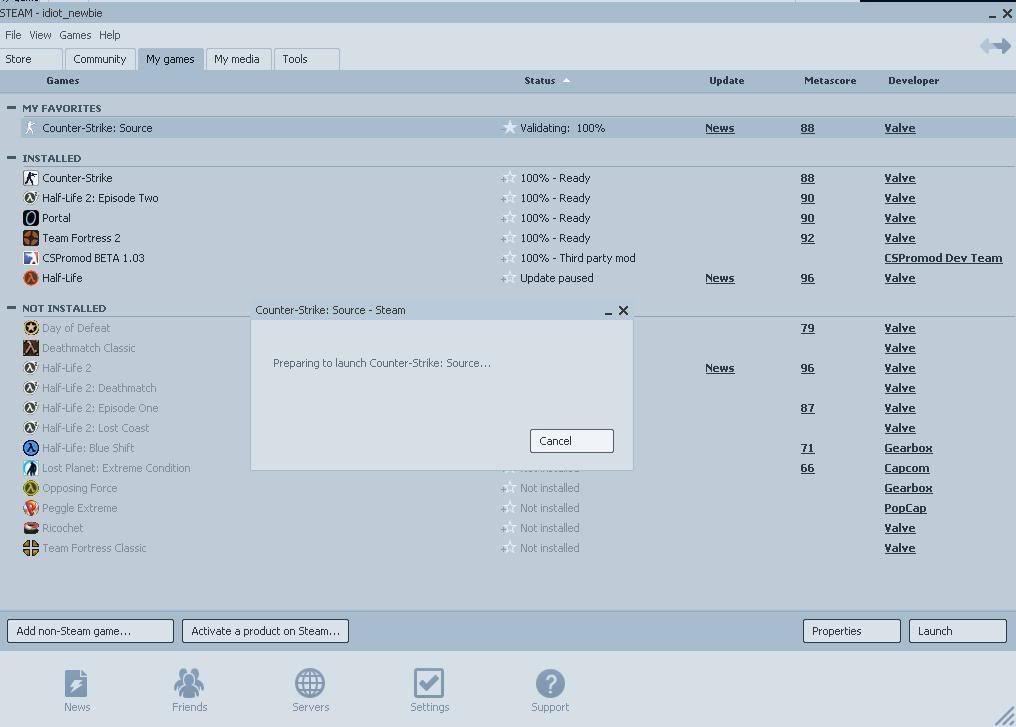
Task: Click the Opposing Force icon
Action: point(30,488)
